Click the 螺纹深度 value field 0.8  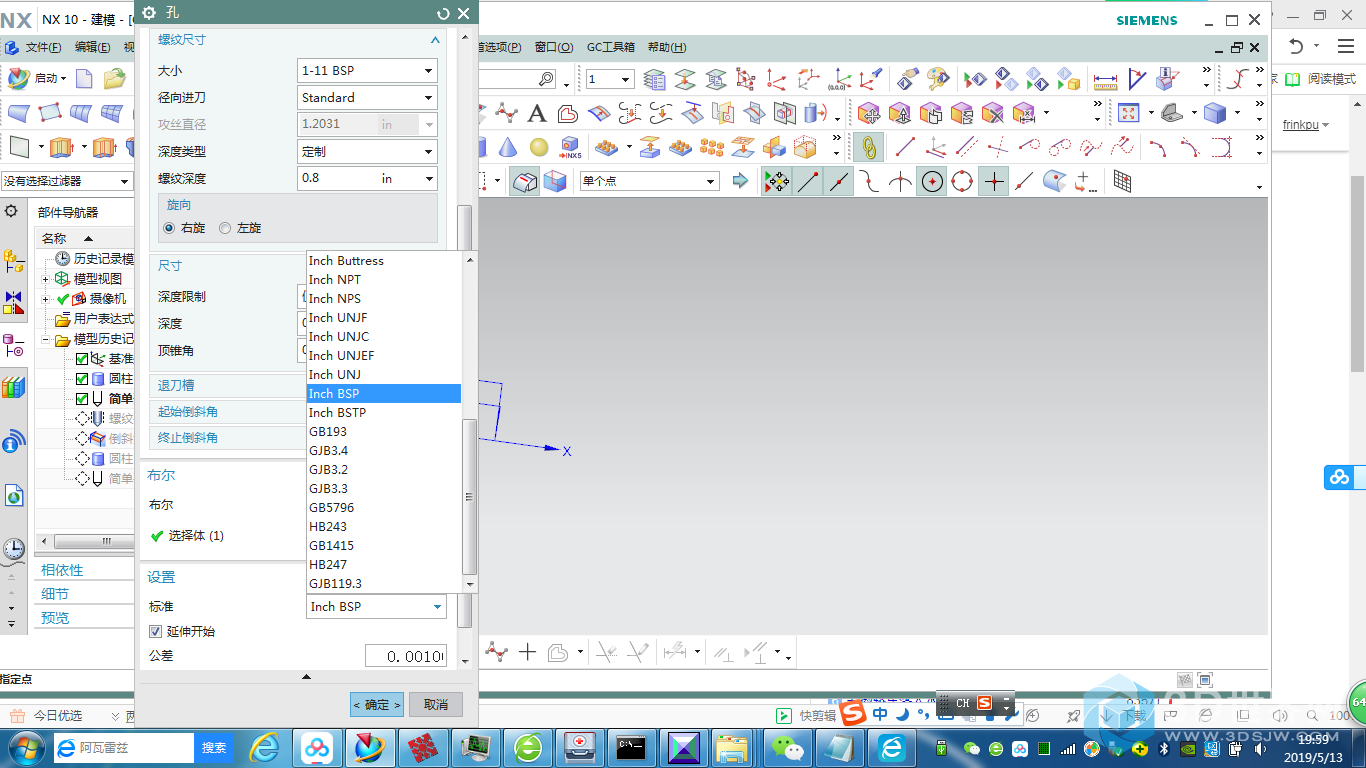click(337, 179)
